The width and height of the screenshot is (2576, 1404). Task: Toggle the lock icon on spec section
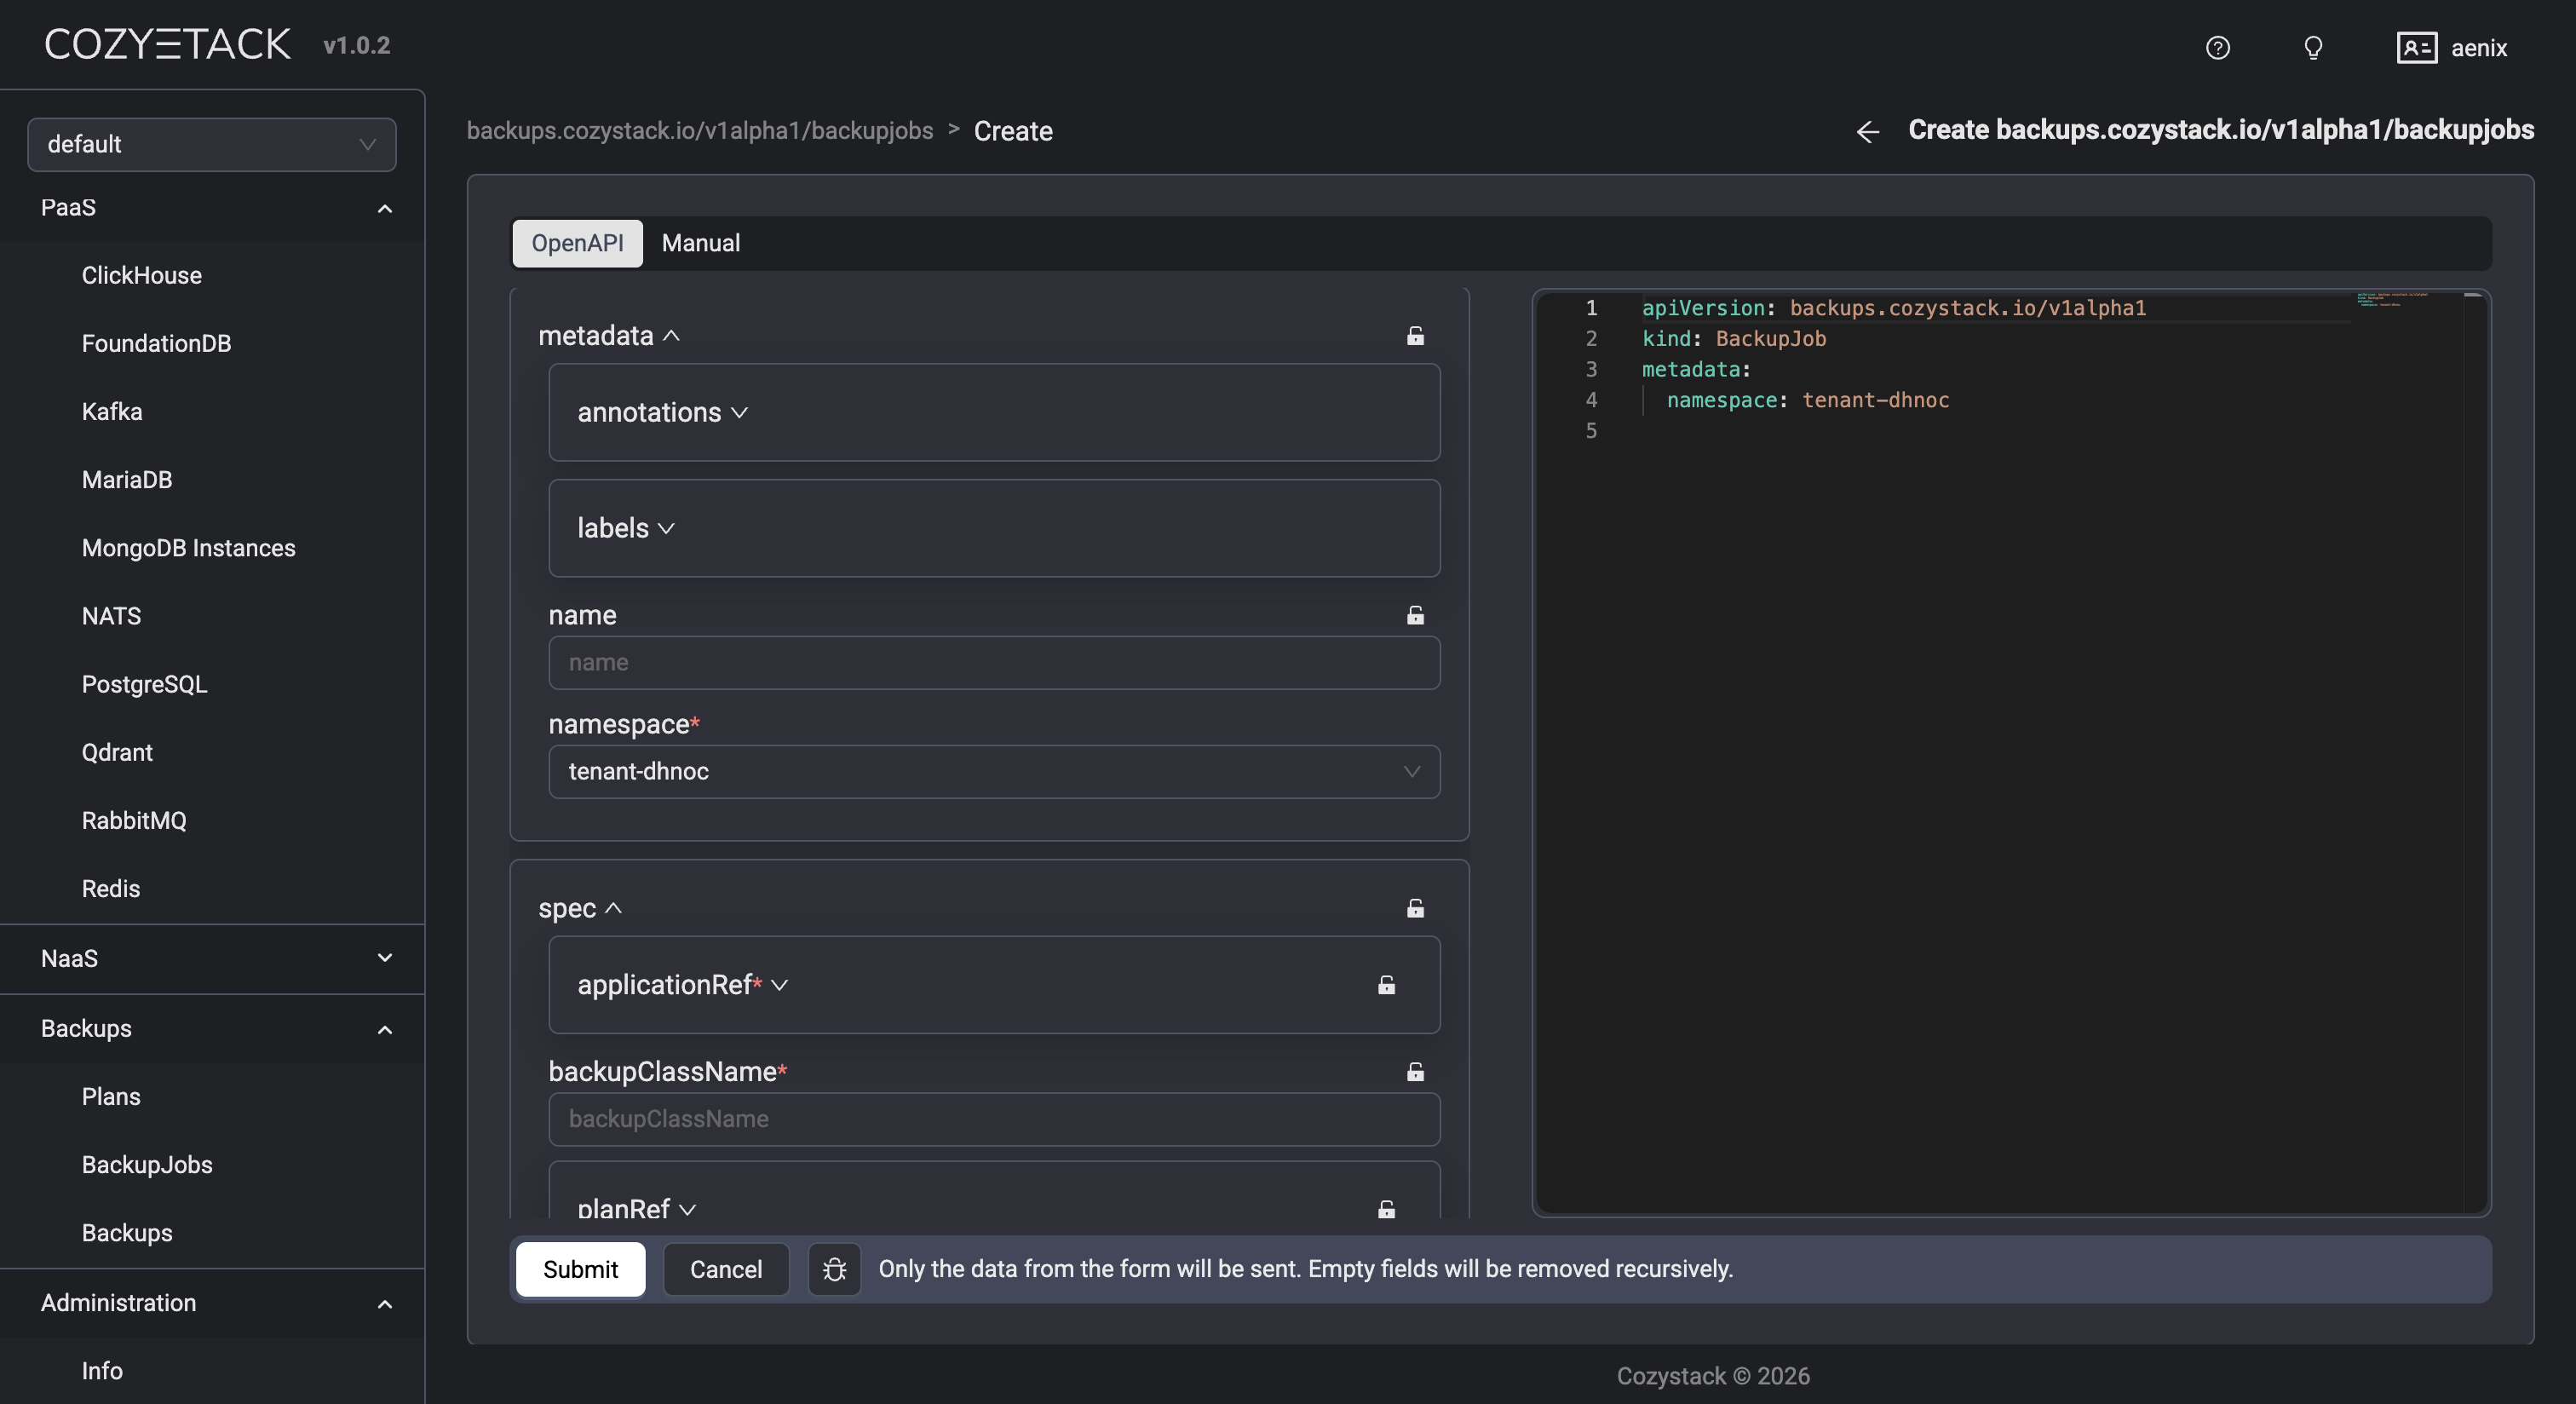click(x=1415, y=908)
